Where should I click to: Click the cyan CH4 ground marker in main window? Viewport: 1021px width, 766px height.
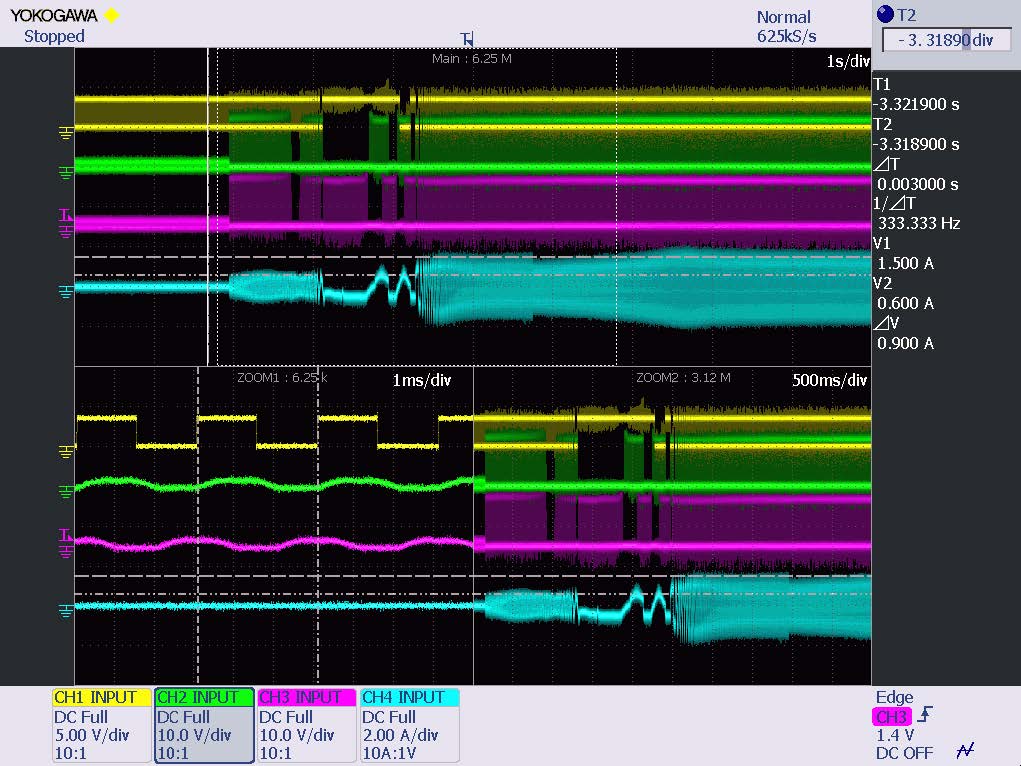coord(66,291)
